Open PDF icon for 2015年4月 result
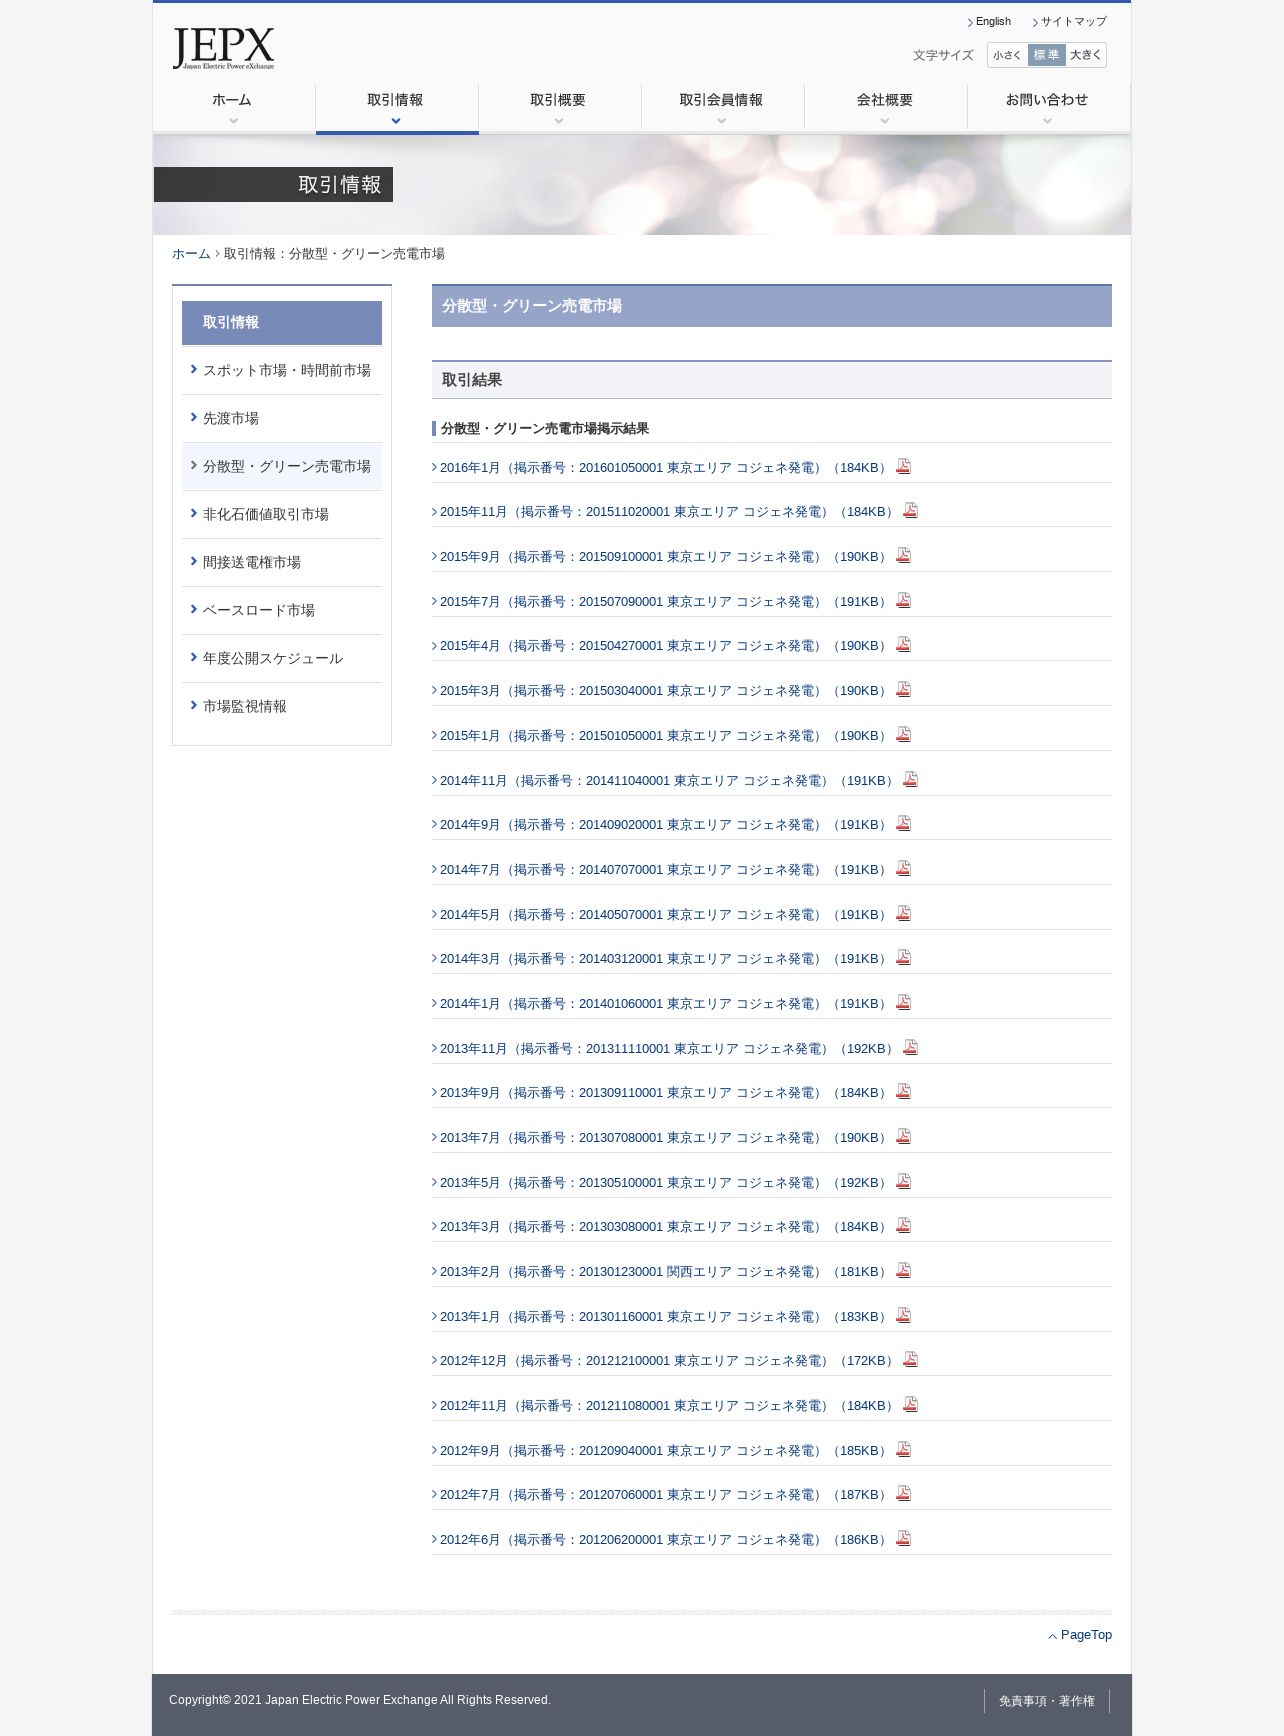1284x1736 pixels. click(904, 644)
